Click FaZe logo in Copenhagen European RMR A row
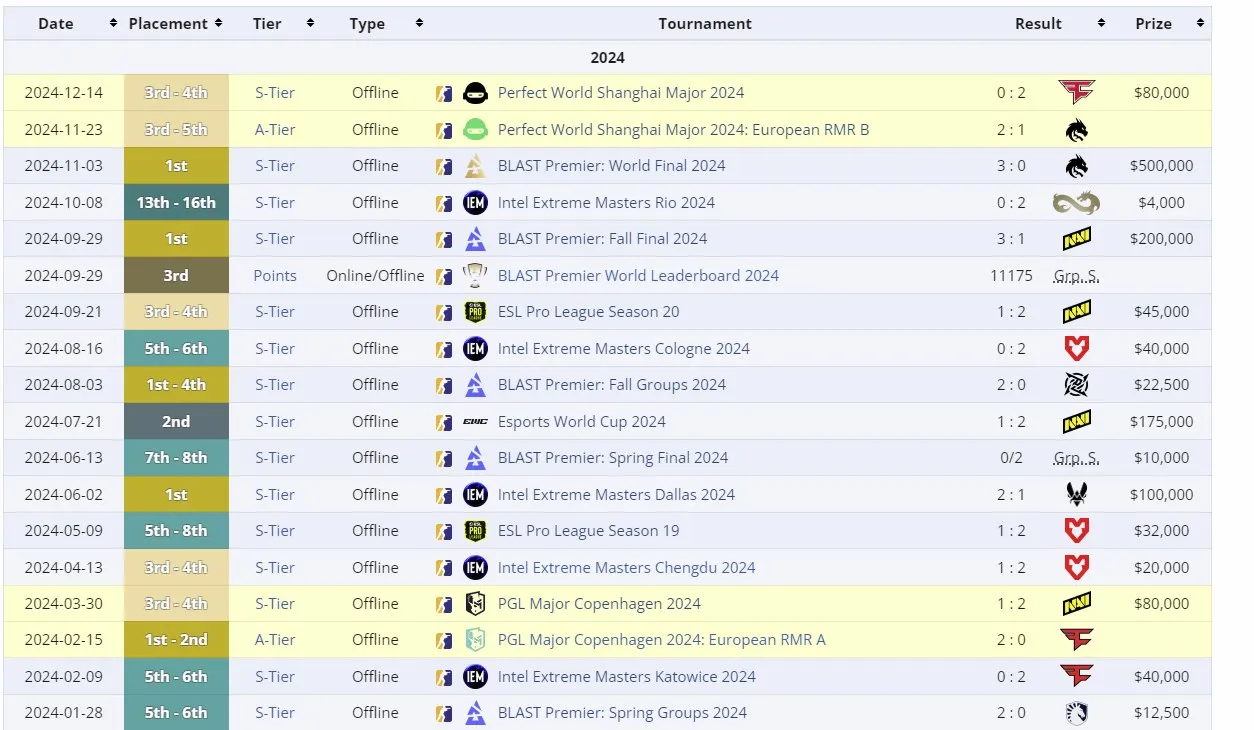1254x730 pixels. coord(1076,640)
